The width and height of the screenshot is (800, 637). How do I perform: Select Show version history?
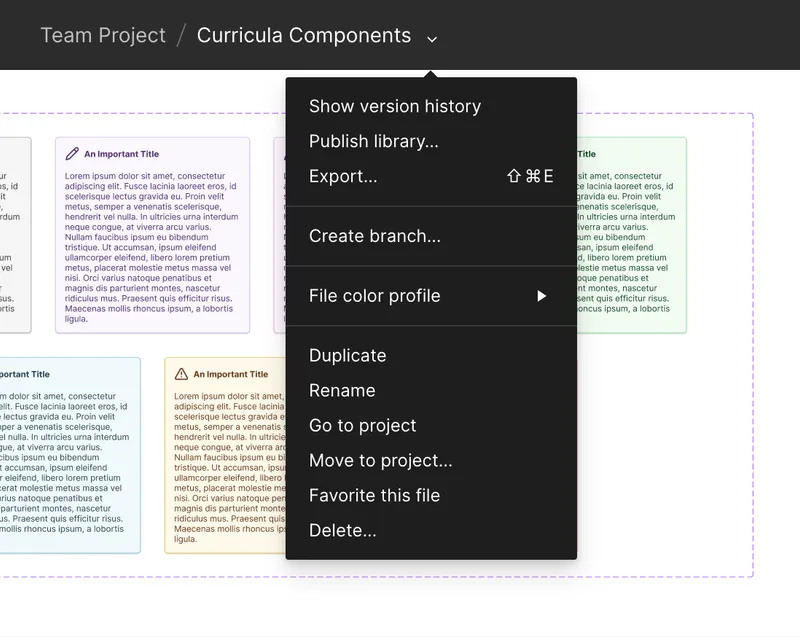(x=395, y=106)
